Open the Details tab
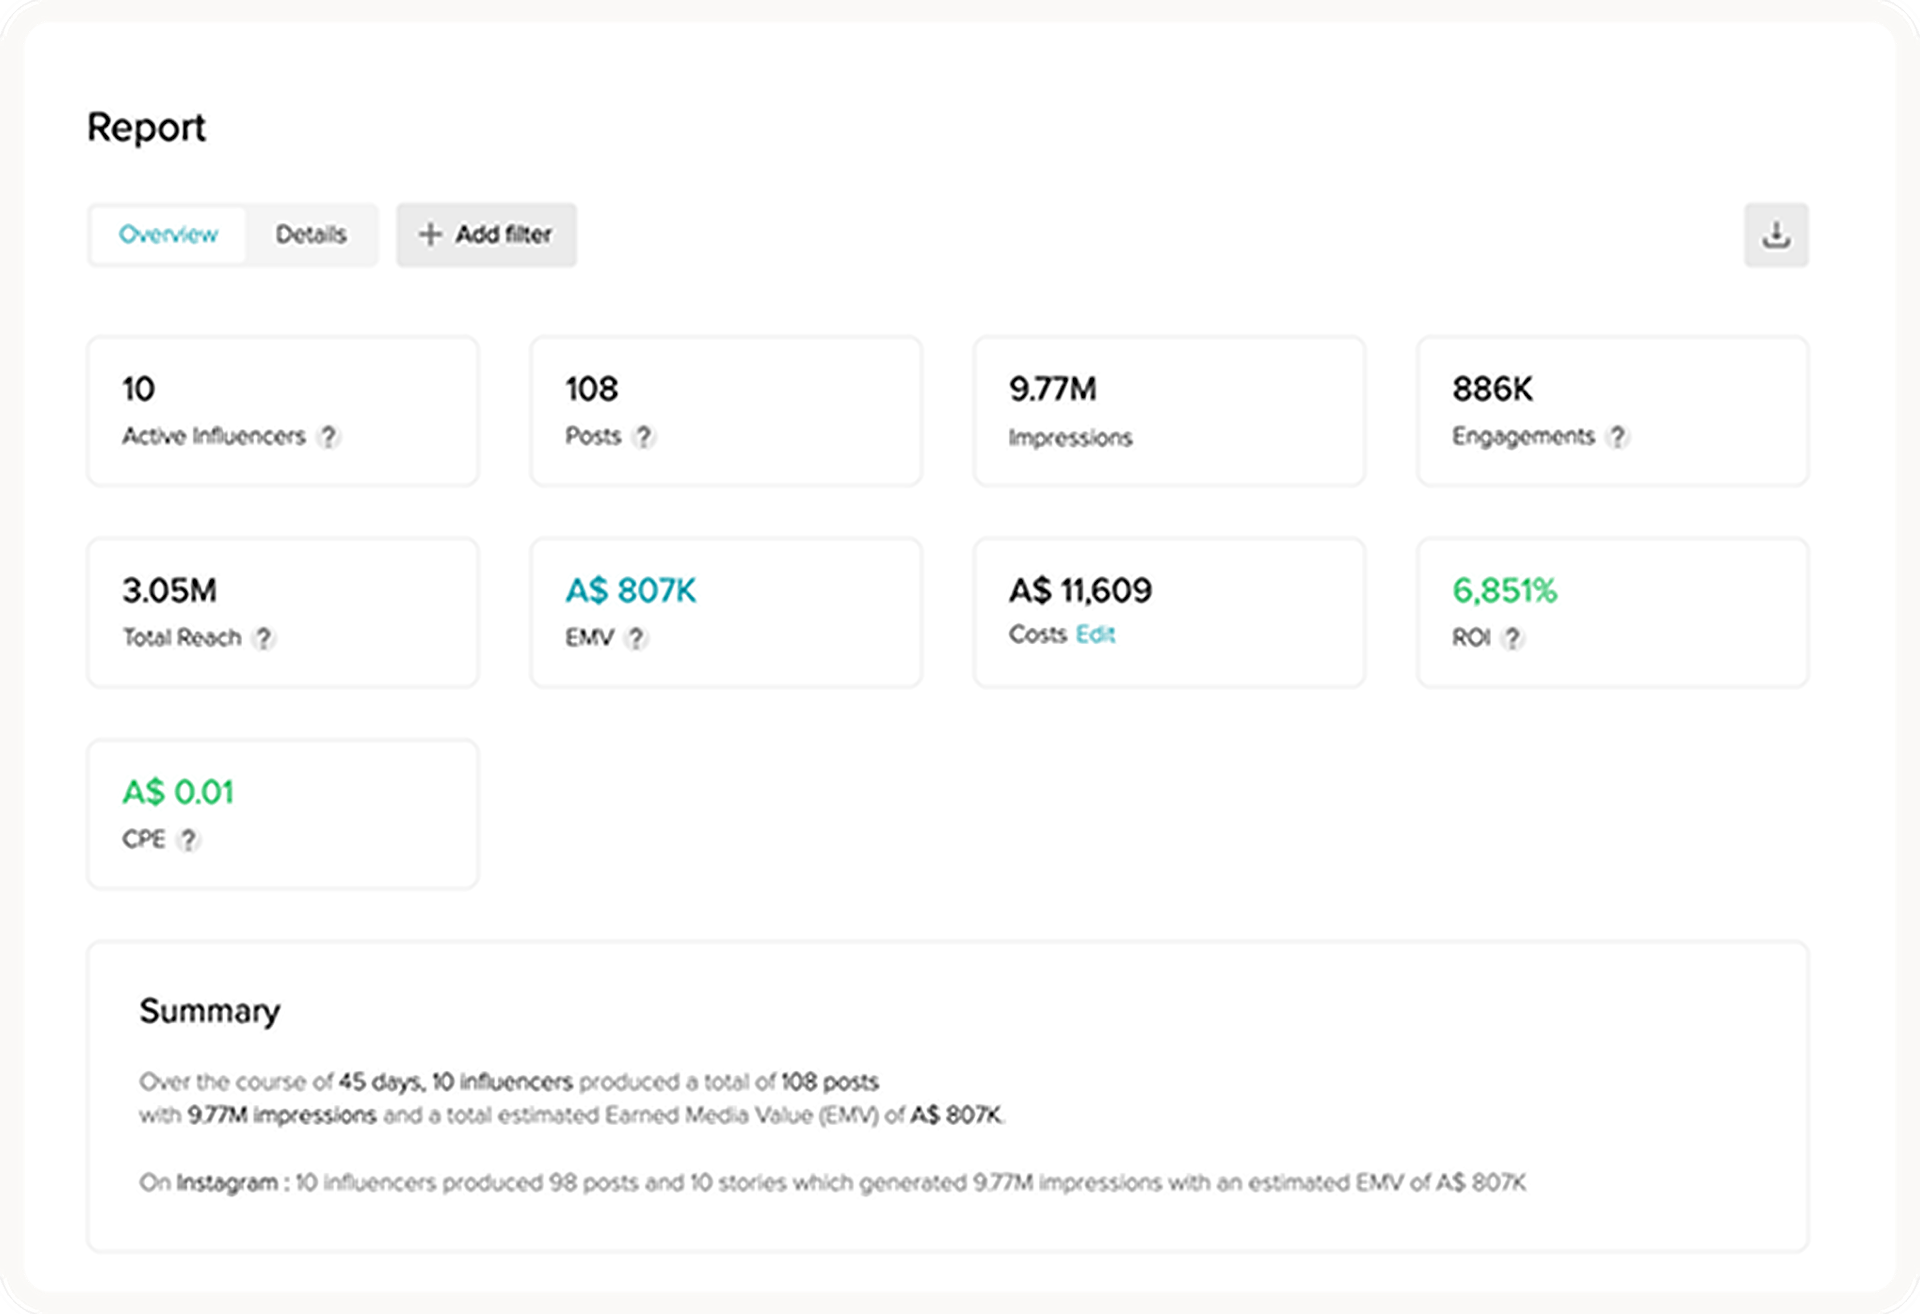The image size is (1920, 1314). point(311,235)
